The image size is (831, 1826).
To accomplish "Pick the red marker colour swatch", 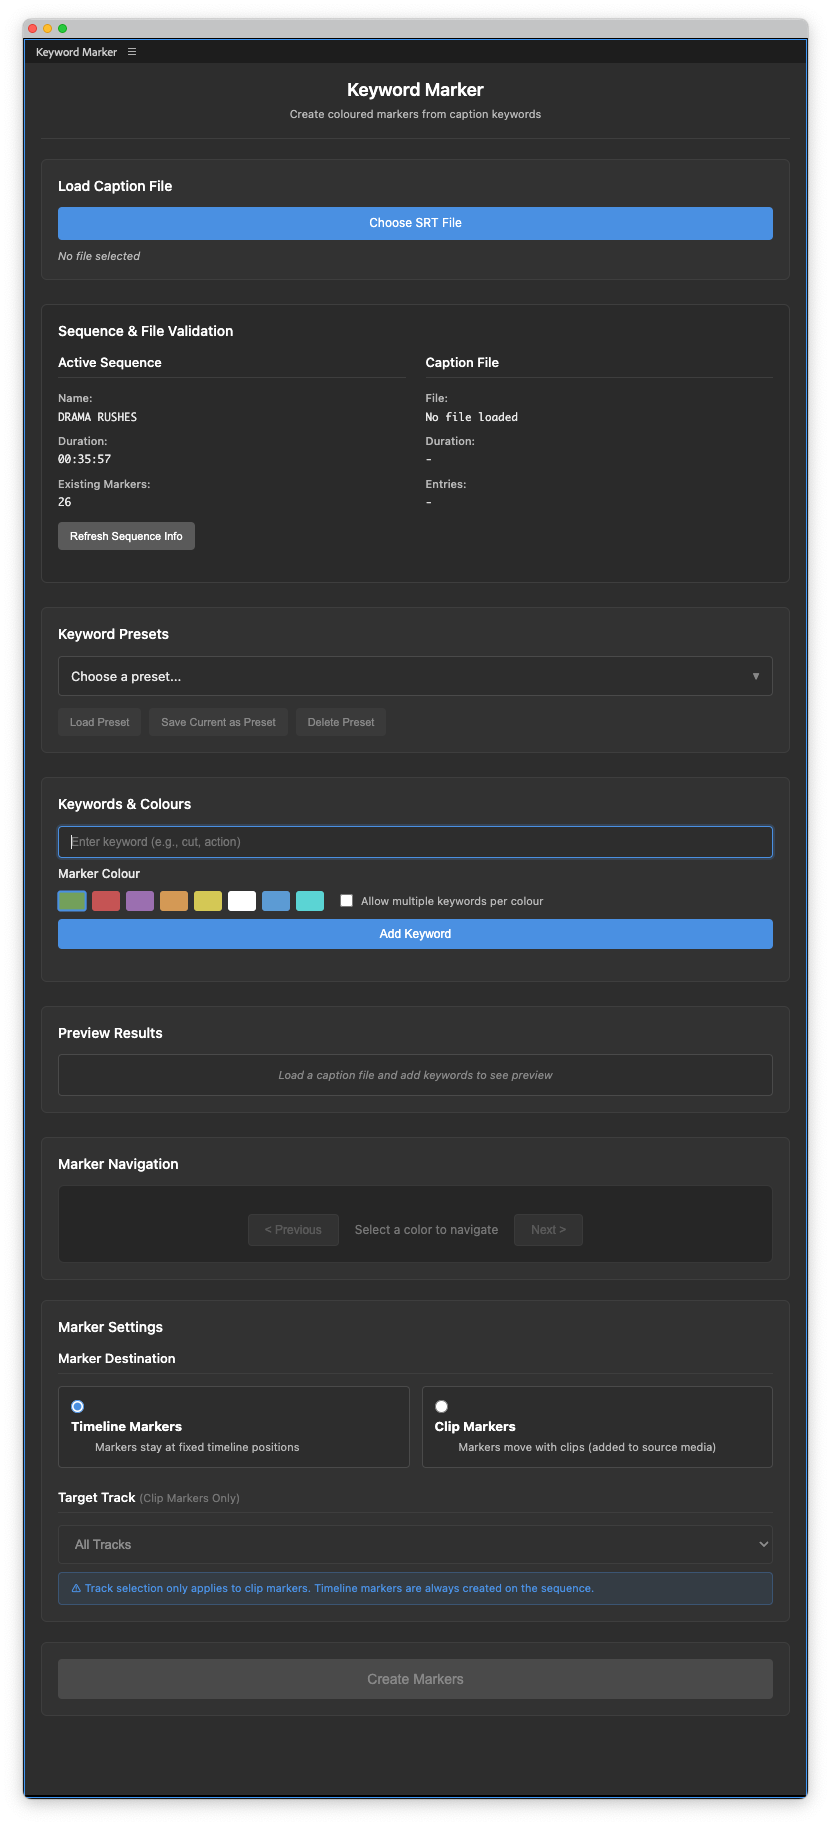I will point(106,901).
